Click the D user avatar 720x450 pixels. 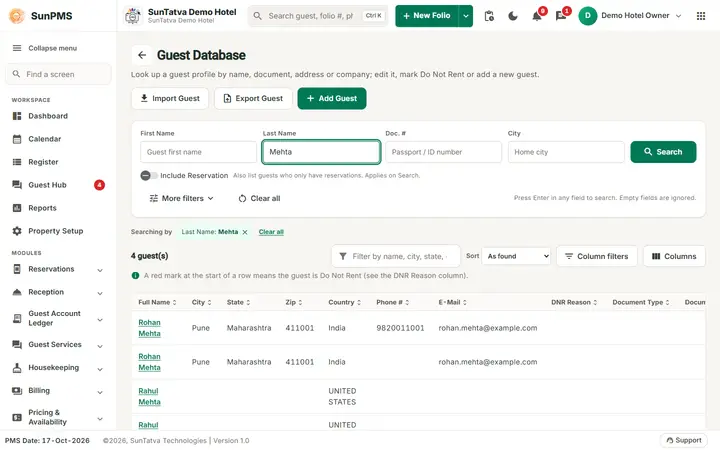587,16
